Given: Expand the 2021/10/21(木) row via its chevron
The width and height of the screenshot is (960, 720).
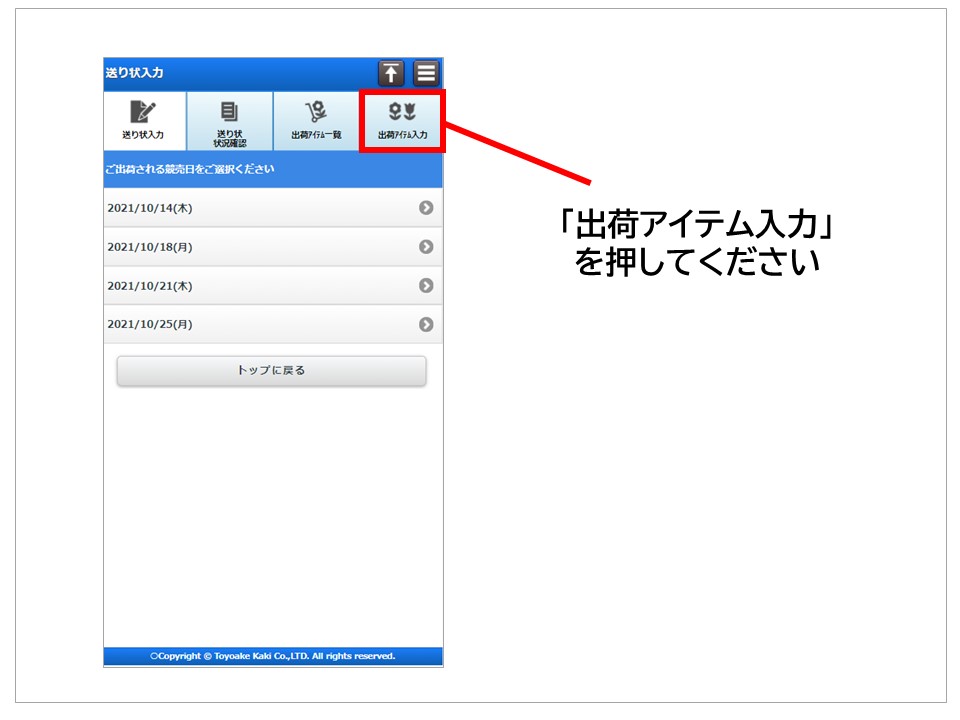Looking at the screenshot, I should point(426,286).
